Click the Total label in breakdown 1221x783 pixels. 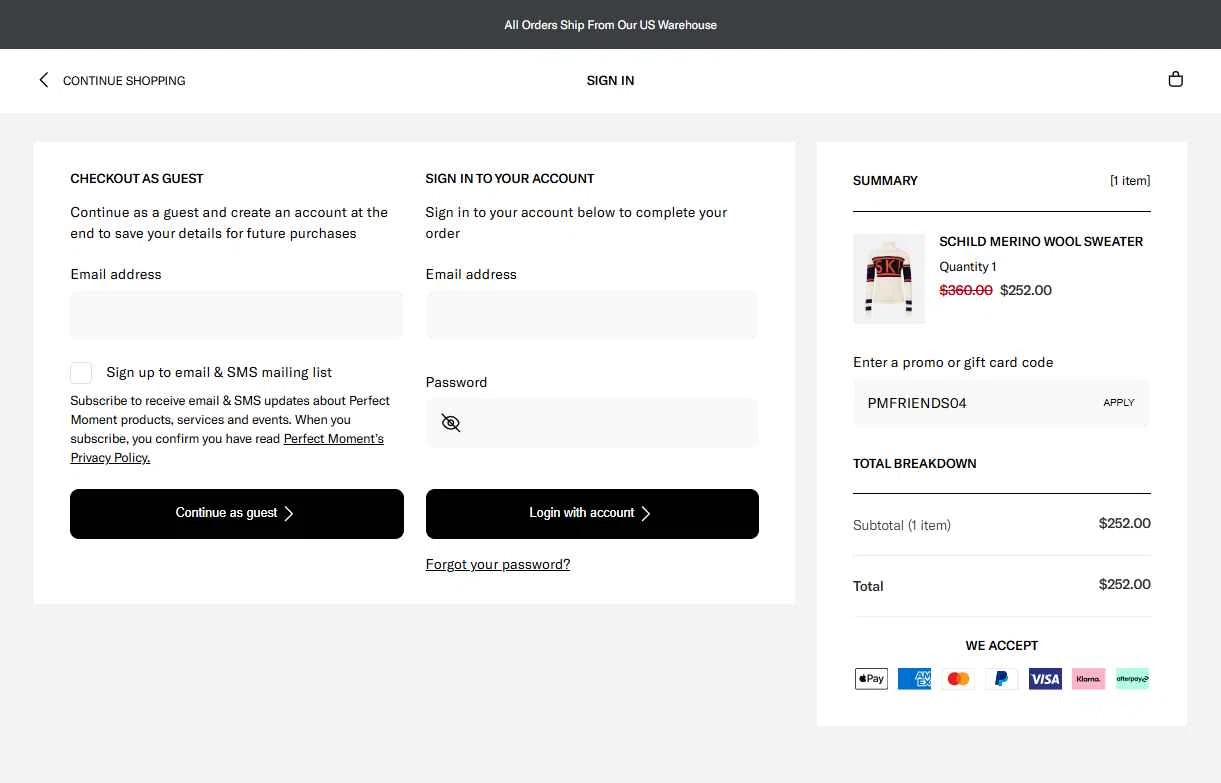pyautogui.click(x=868, y=586)
